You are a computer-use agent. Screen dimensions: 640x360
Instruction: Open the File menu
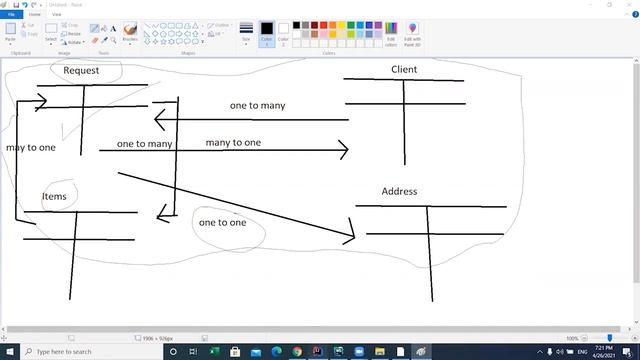pyautogui.click(x=11, y=14)
